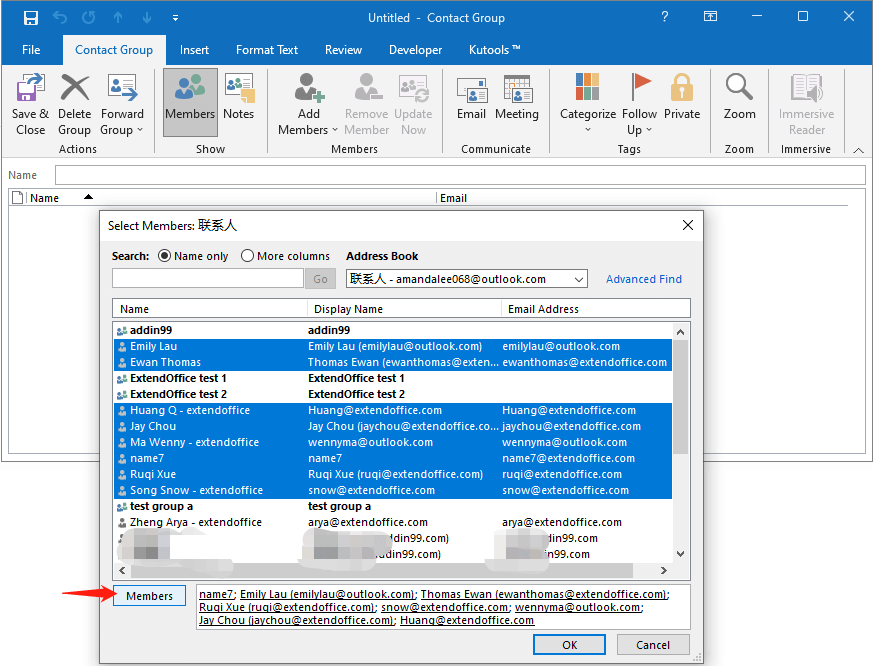Click Undo in quick access toolbar

pos(60,18)
